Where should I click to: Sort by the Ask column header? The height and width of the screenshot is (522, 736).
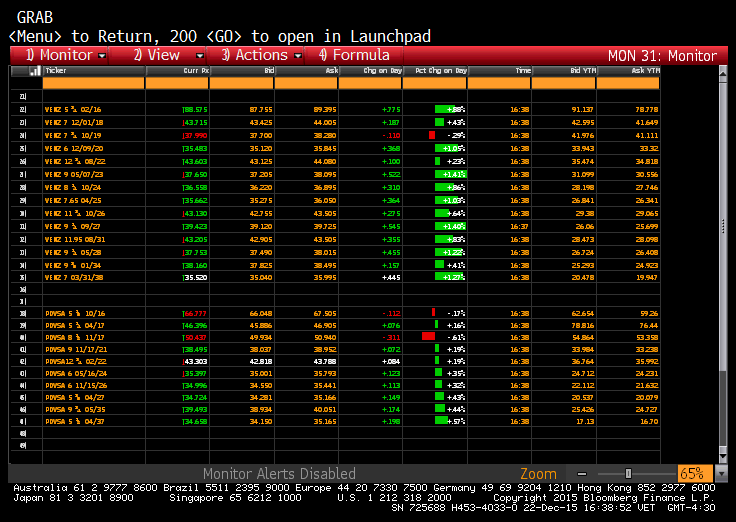pos(306,71)
